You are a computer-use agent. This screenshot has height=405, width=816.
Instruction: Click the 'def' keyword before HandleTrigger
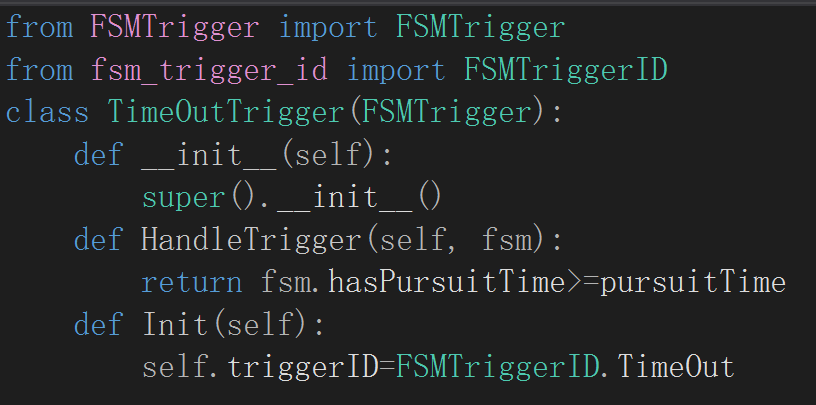pos(98,241)
